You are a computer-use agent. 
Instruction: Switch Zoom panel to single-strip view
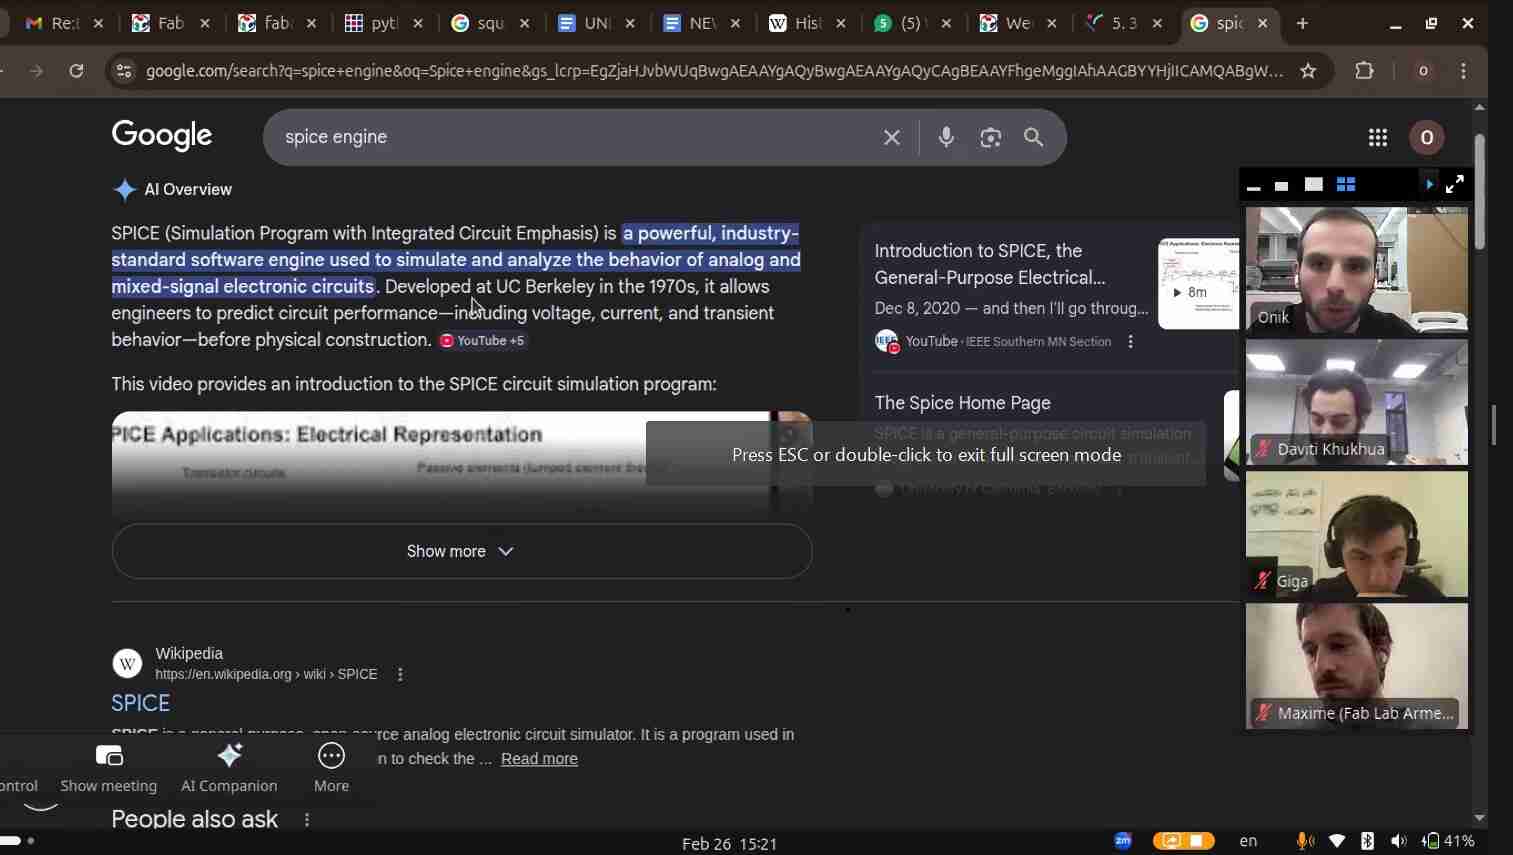(x=1282, y=186)
